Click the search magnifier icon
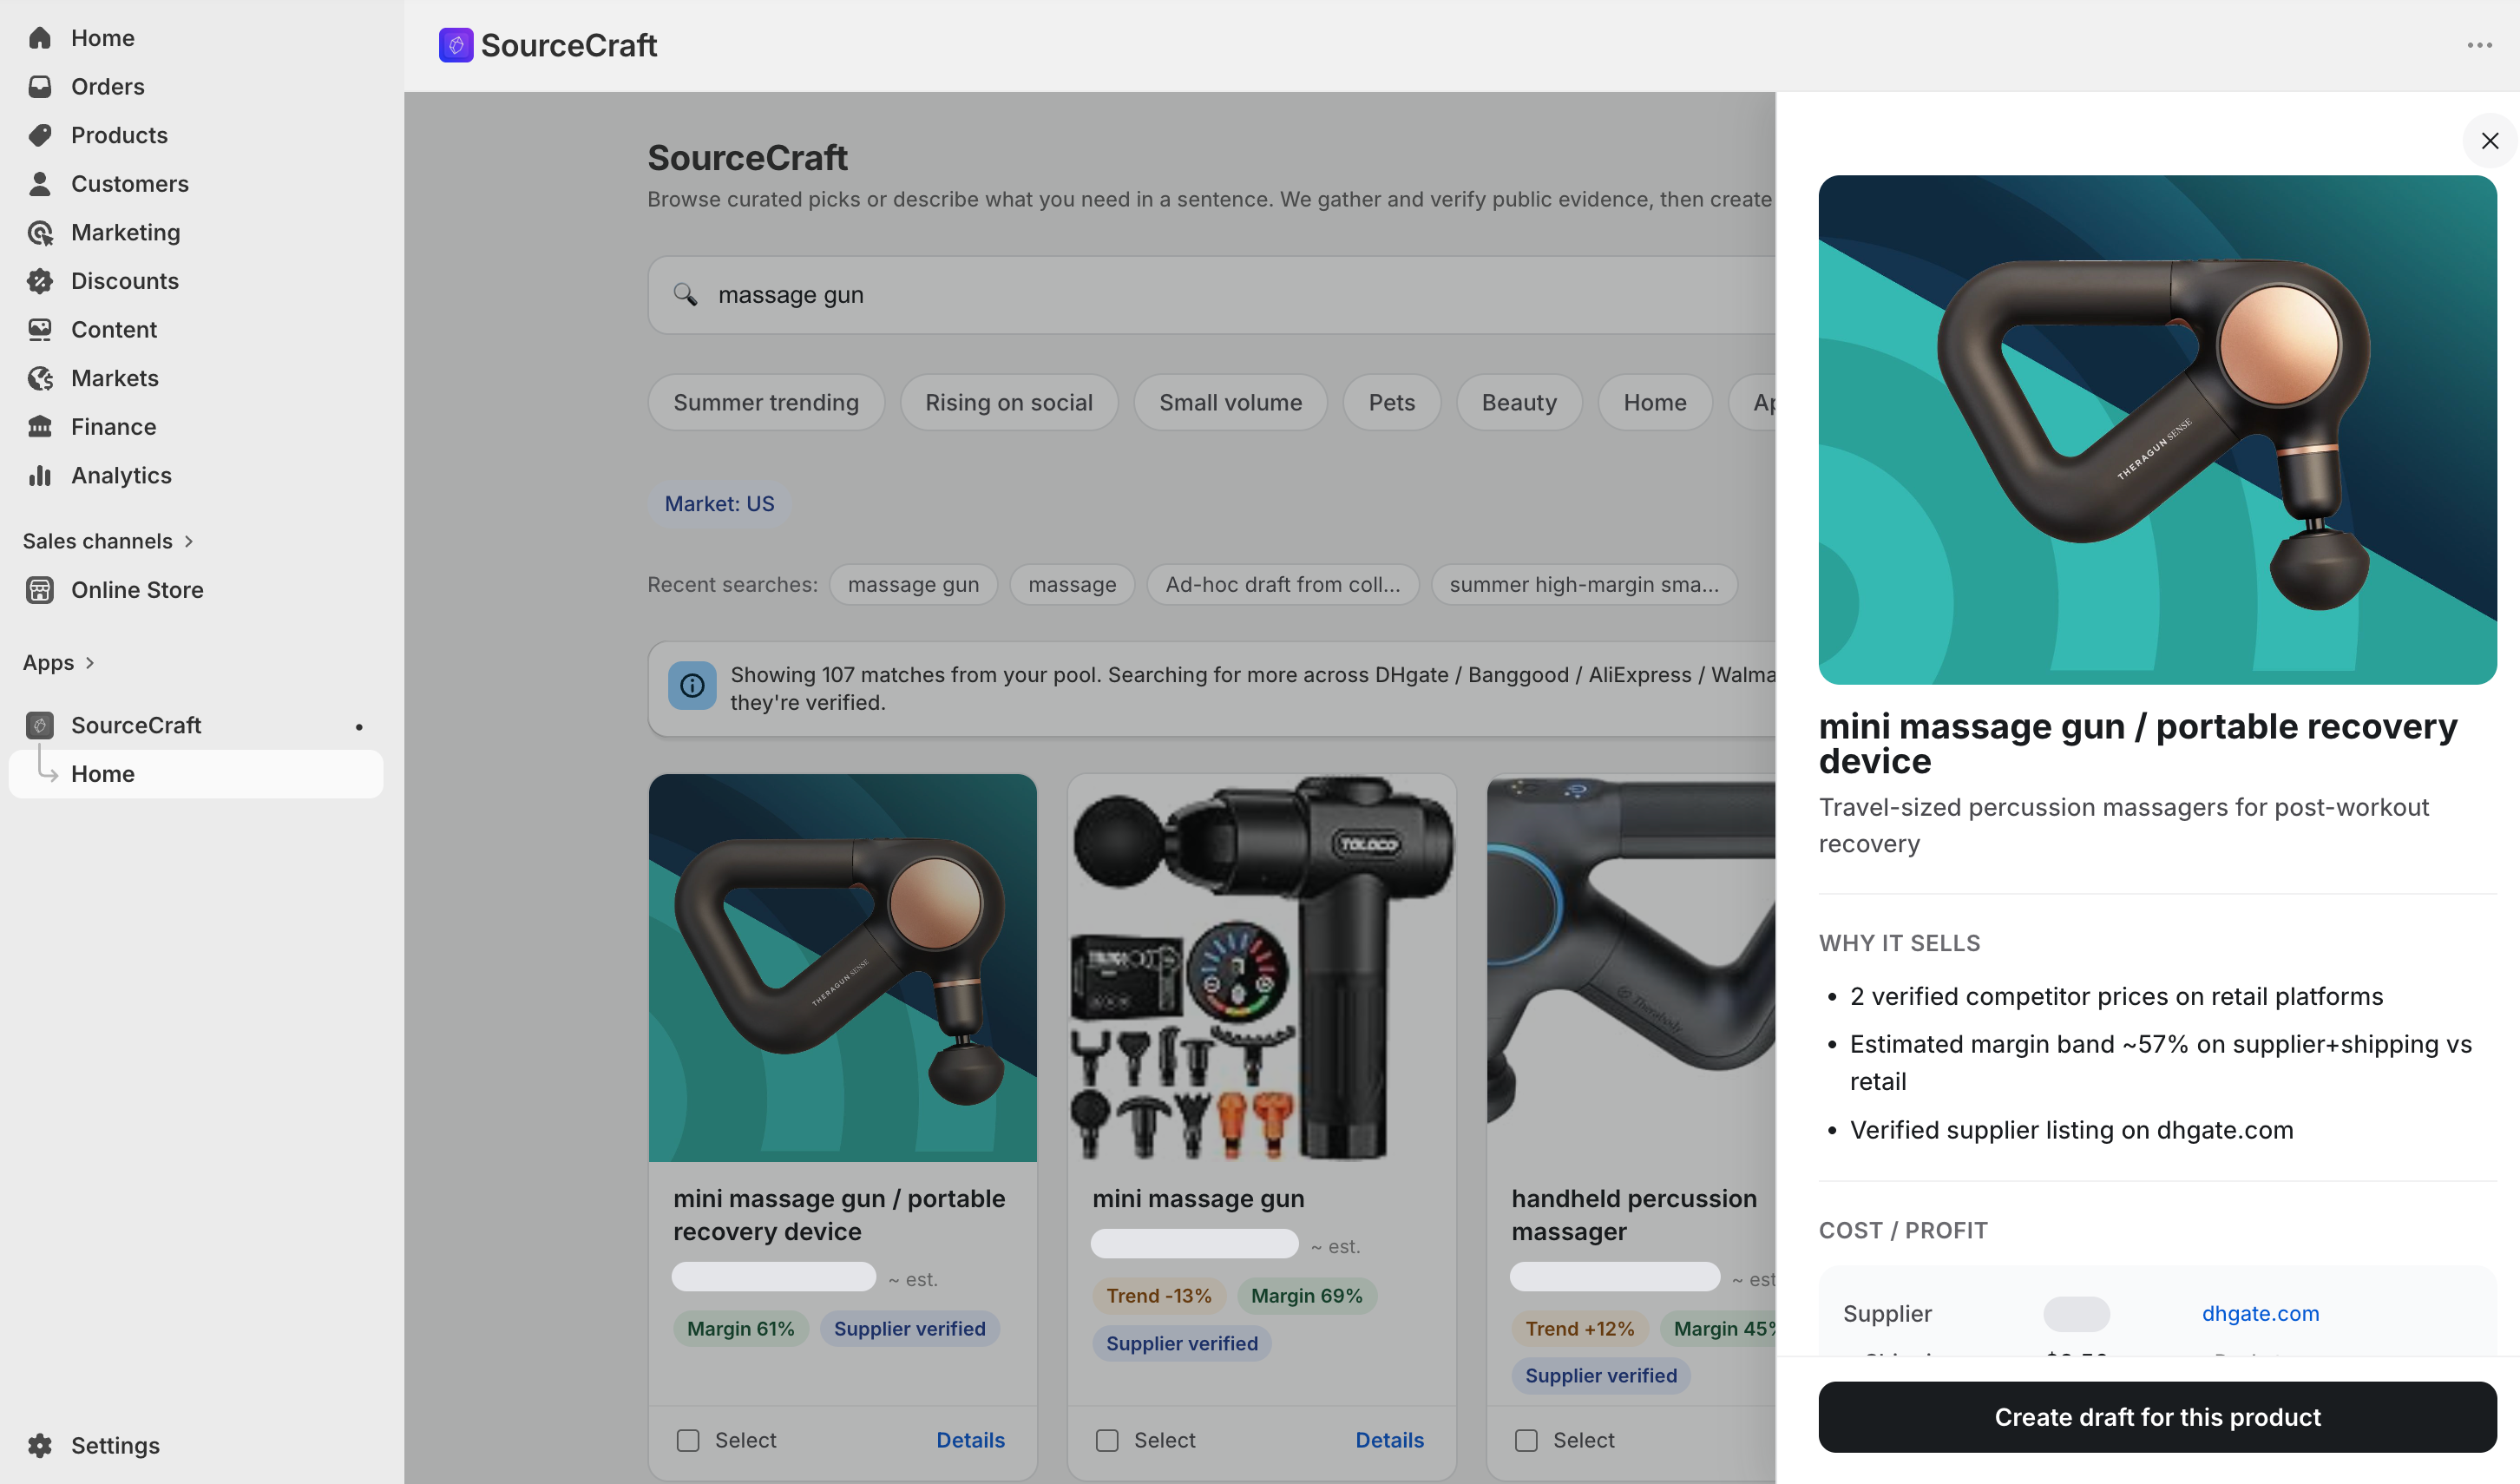 click(685, 294)
